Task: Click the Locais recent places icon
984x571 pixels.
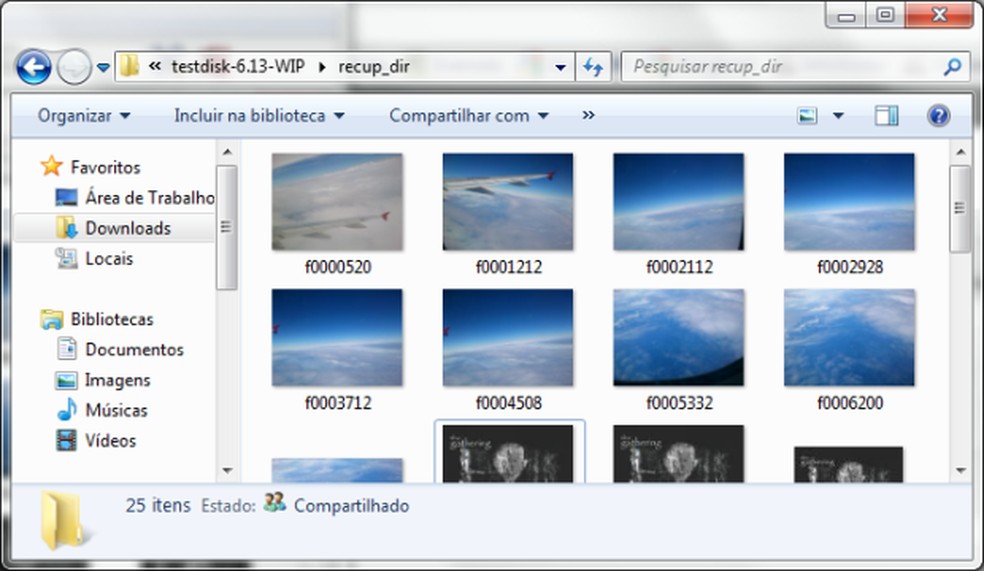Action: pyautogui.click(x=67, y=258)
